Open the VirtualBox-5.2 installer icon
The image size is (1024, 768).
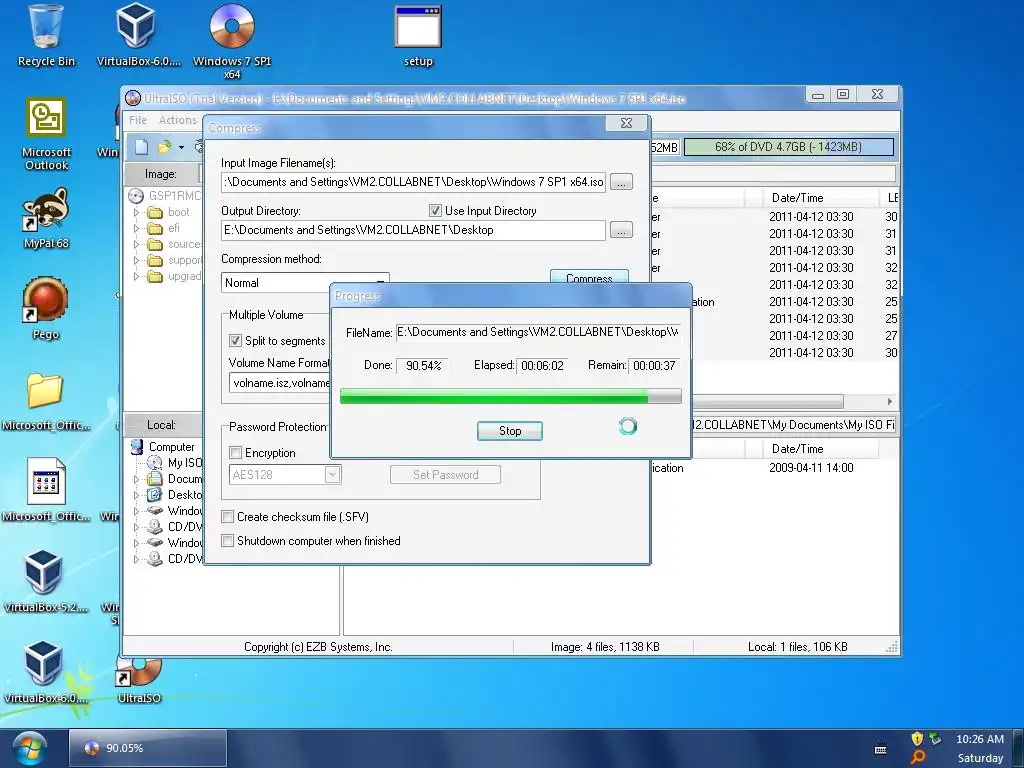pos(44,581)
